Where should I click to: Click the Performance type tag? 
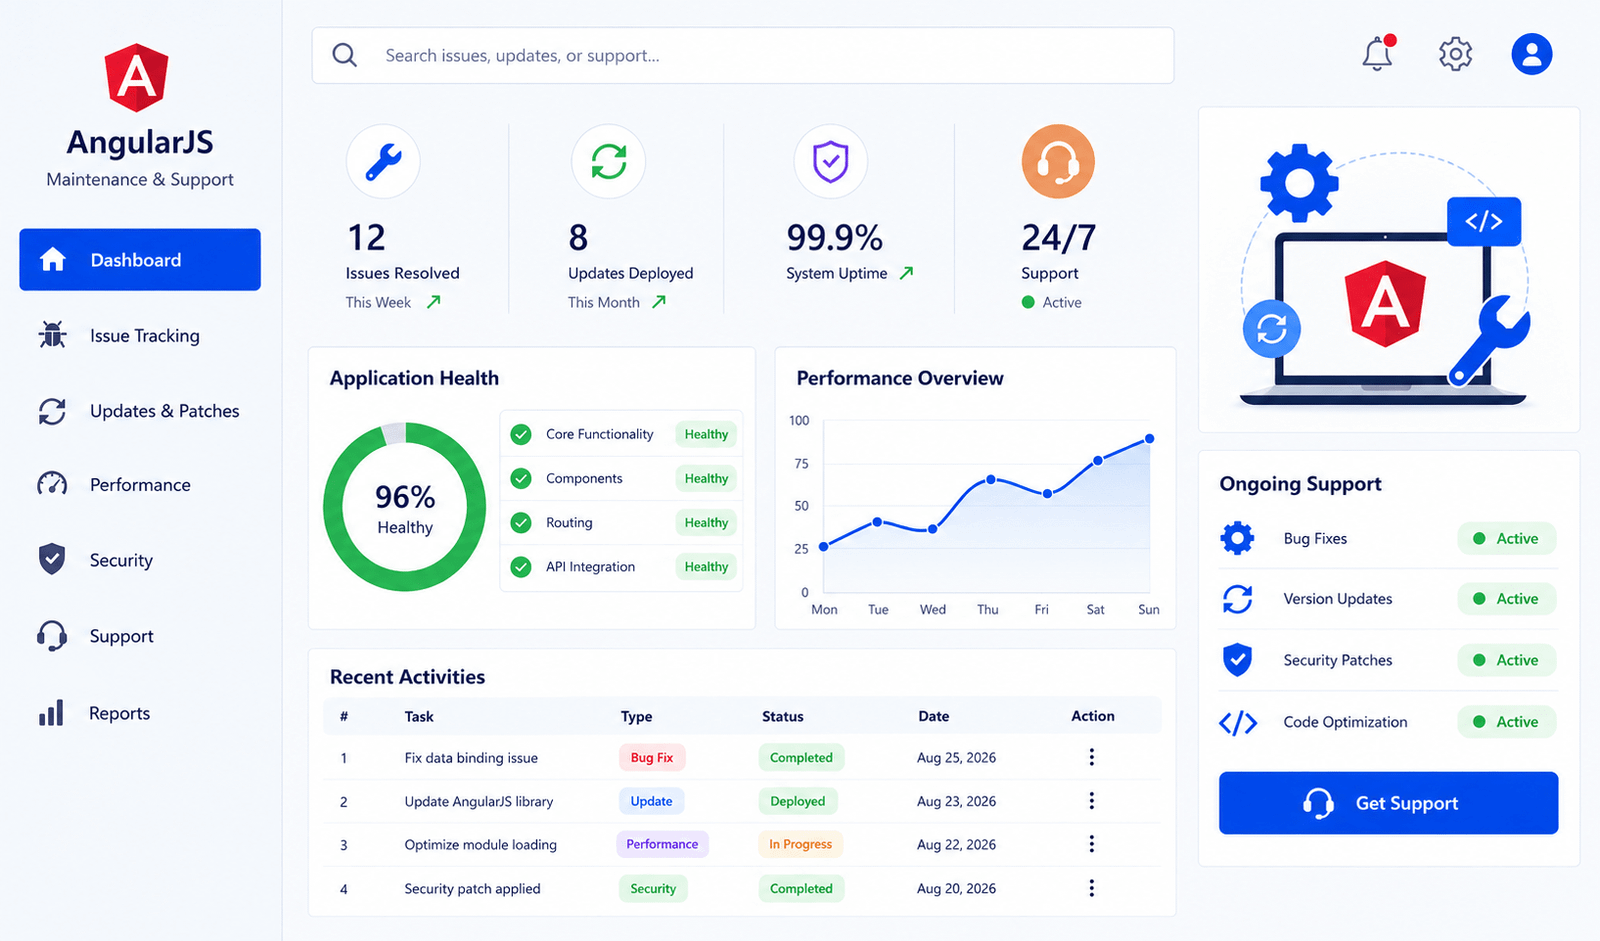[662, 844]
